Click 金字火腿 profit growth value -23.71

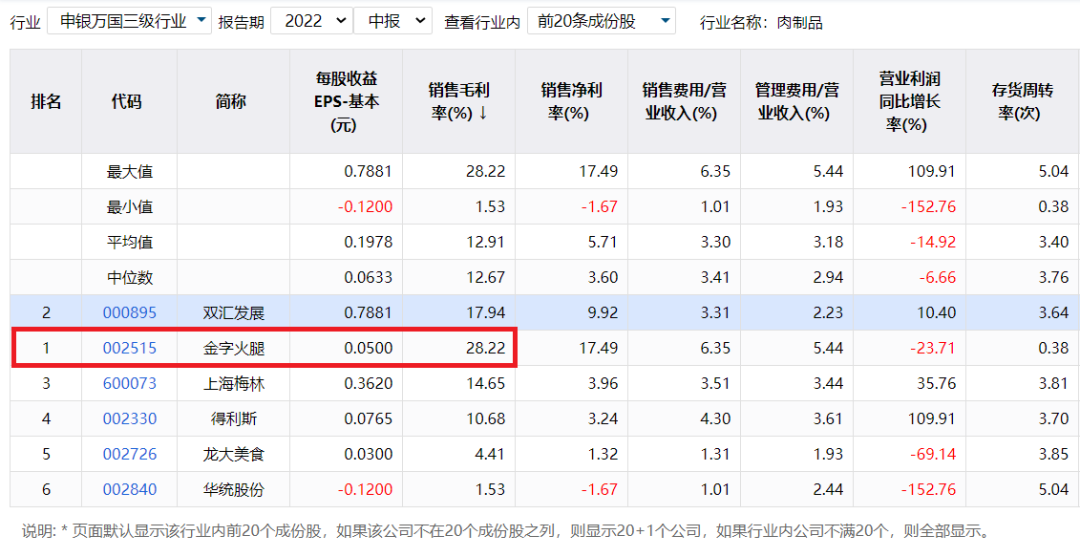(x=932, y=348)
